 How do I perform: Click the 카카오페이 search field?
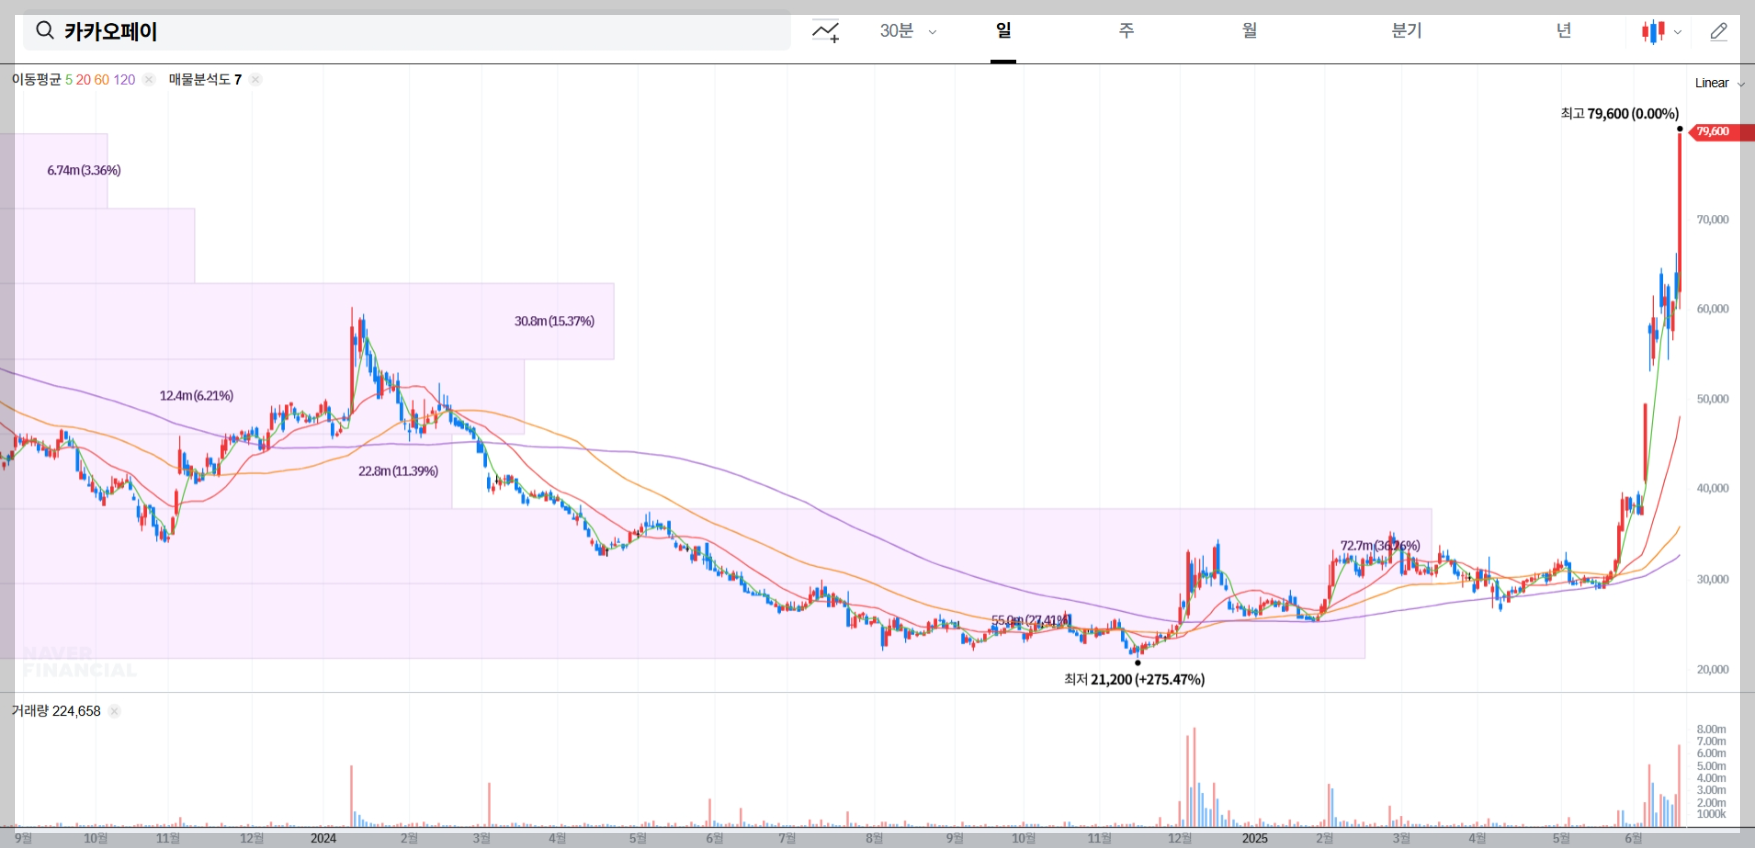pos(407,31)
